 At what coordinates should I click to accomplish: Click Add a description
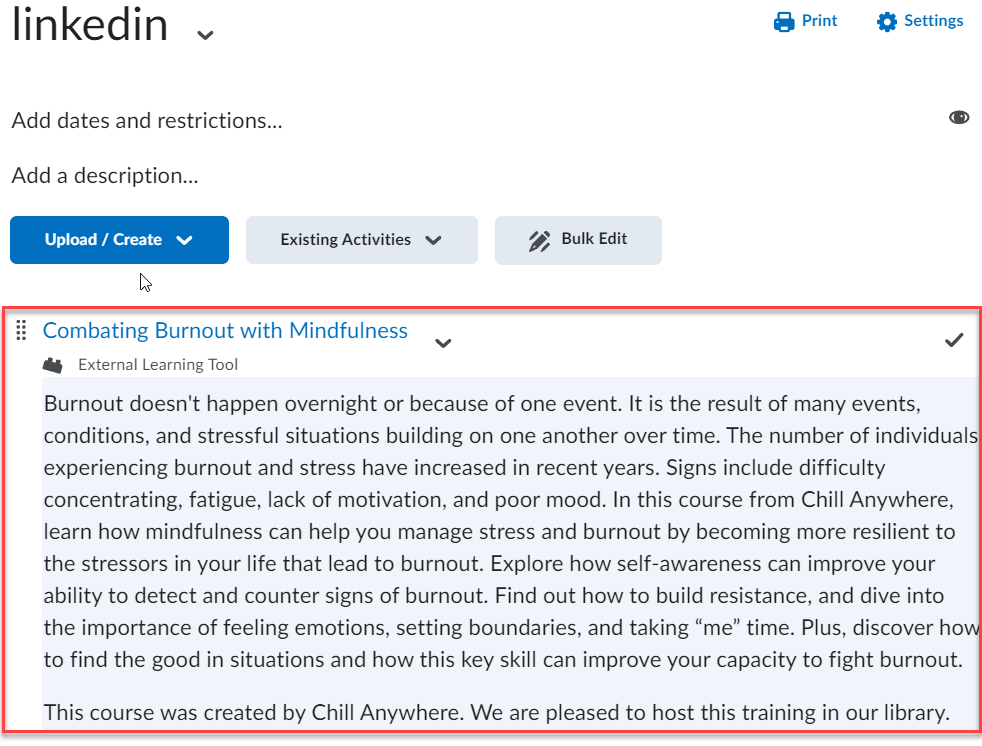[x=104, y=175]
